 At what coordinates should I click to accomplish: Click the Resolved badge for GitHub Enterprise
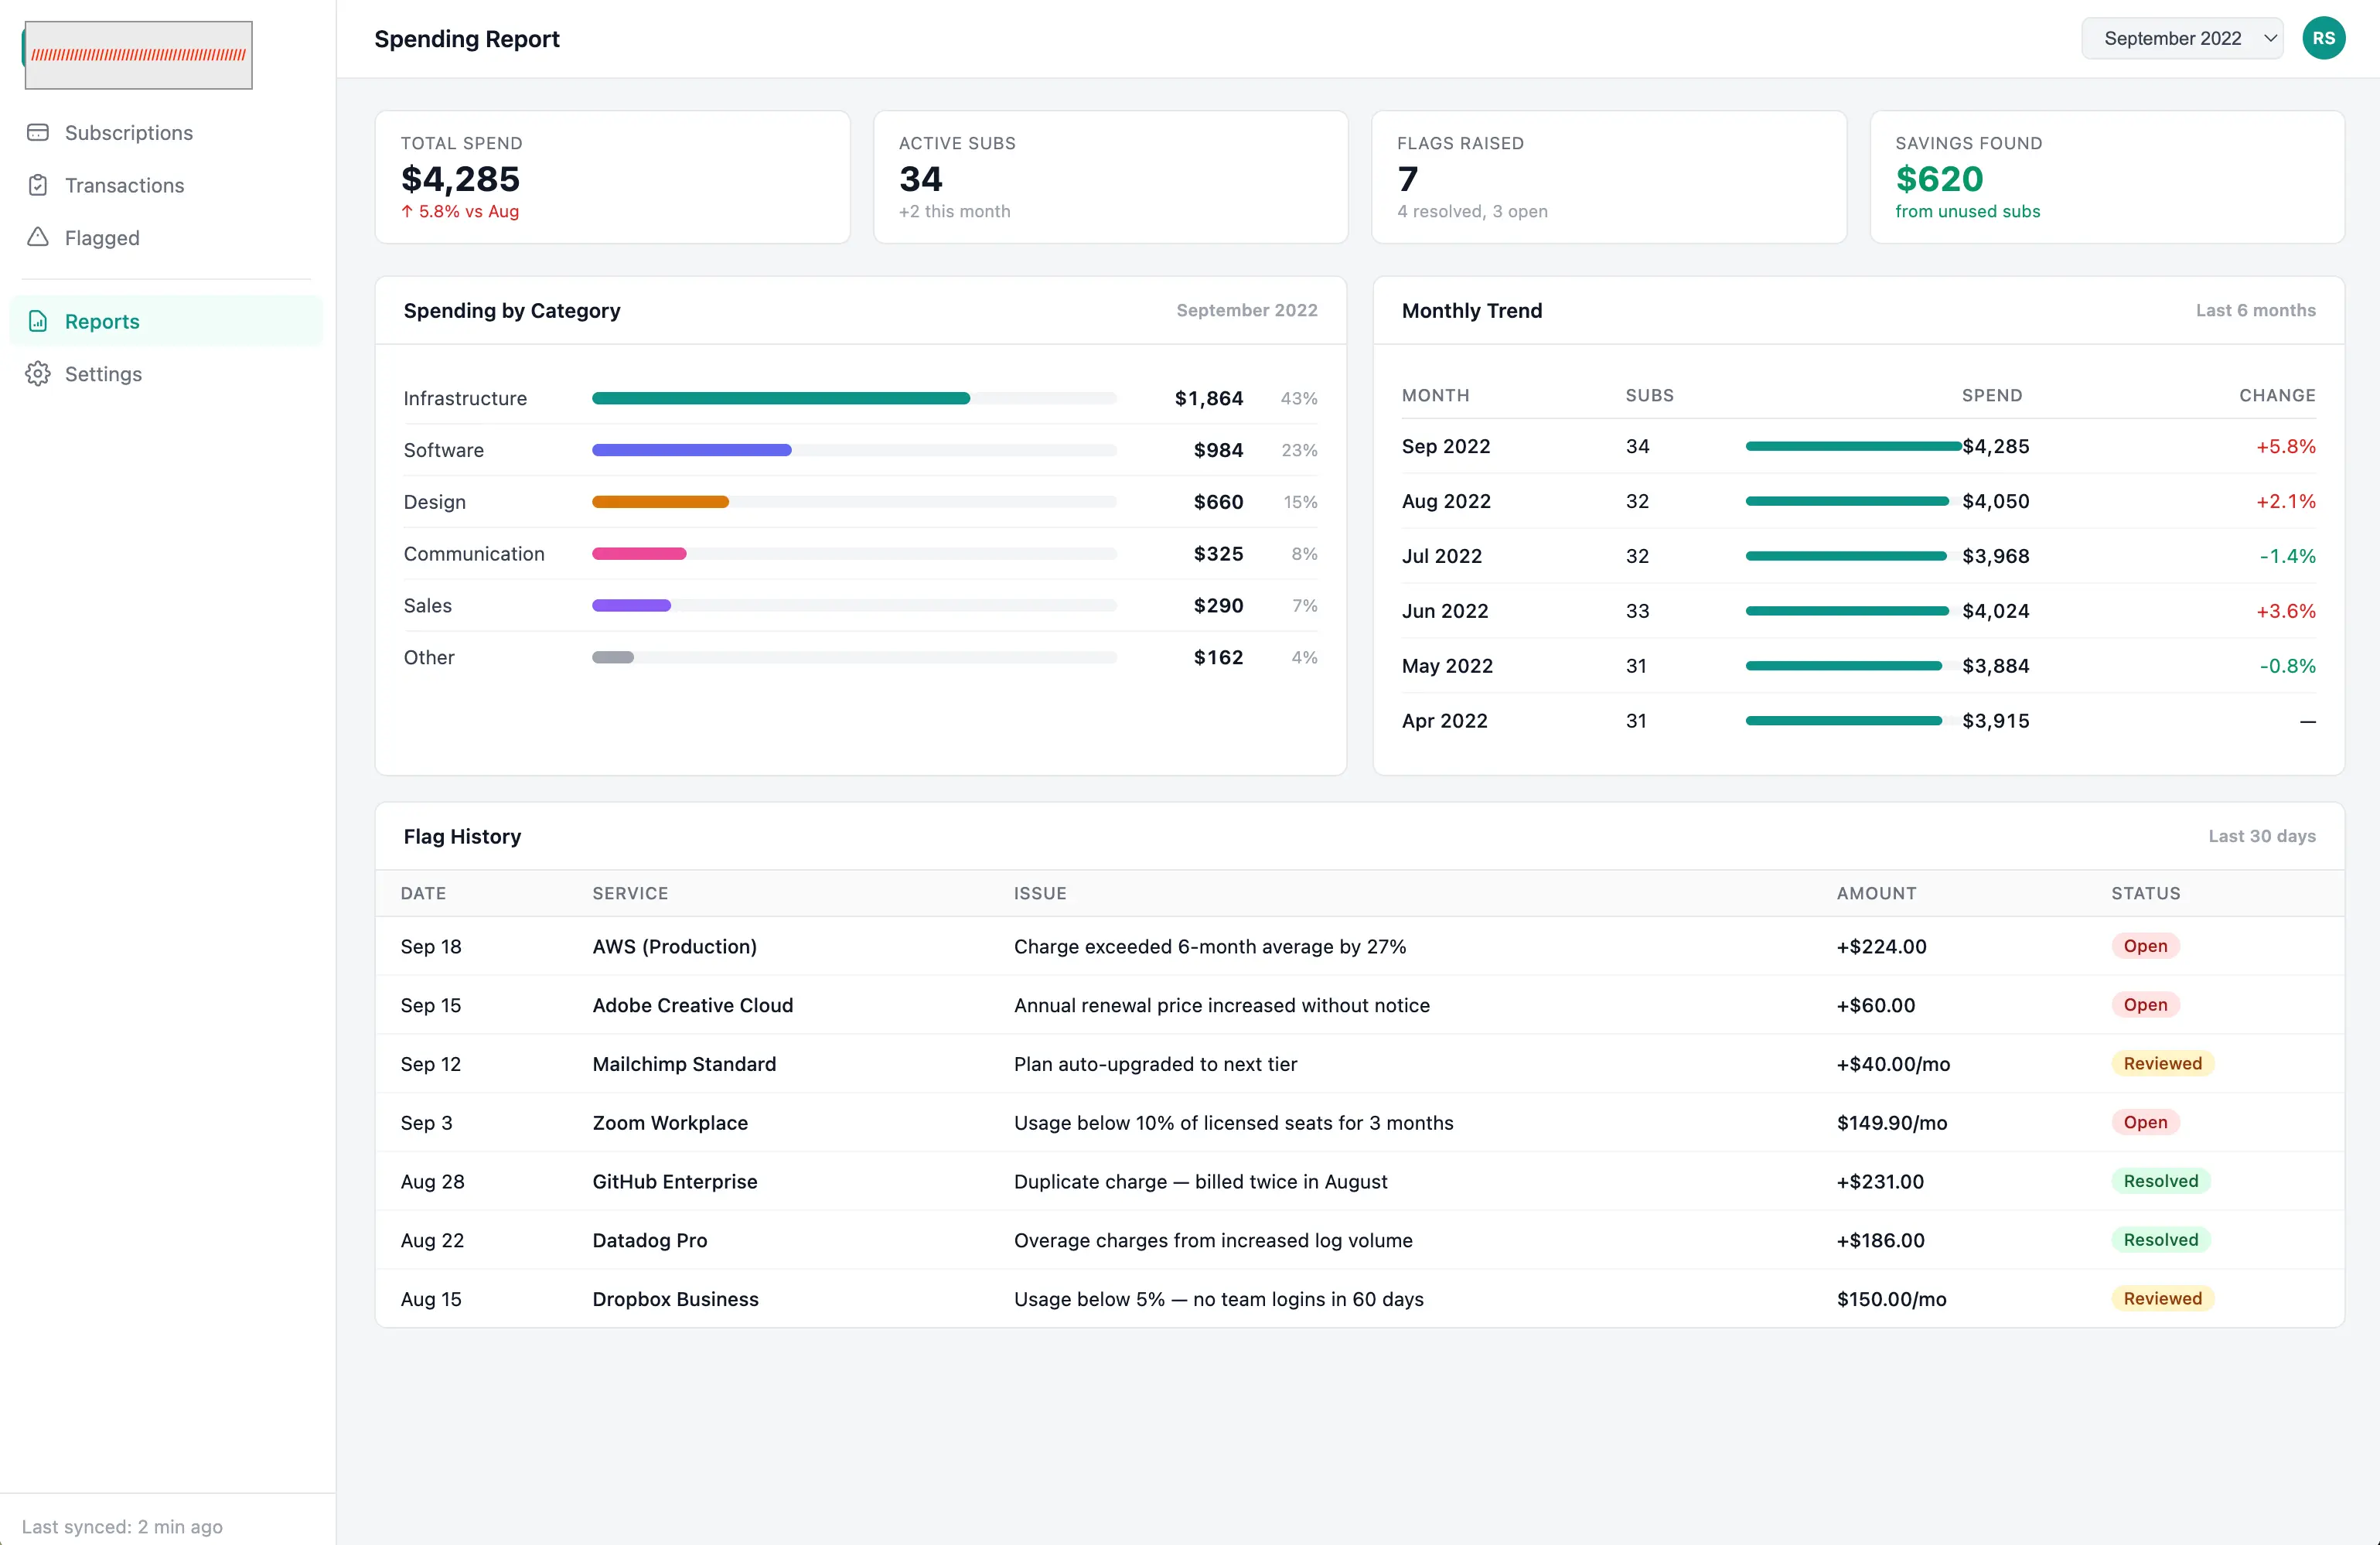click(x=2160, y=1181)
